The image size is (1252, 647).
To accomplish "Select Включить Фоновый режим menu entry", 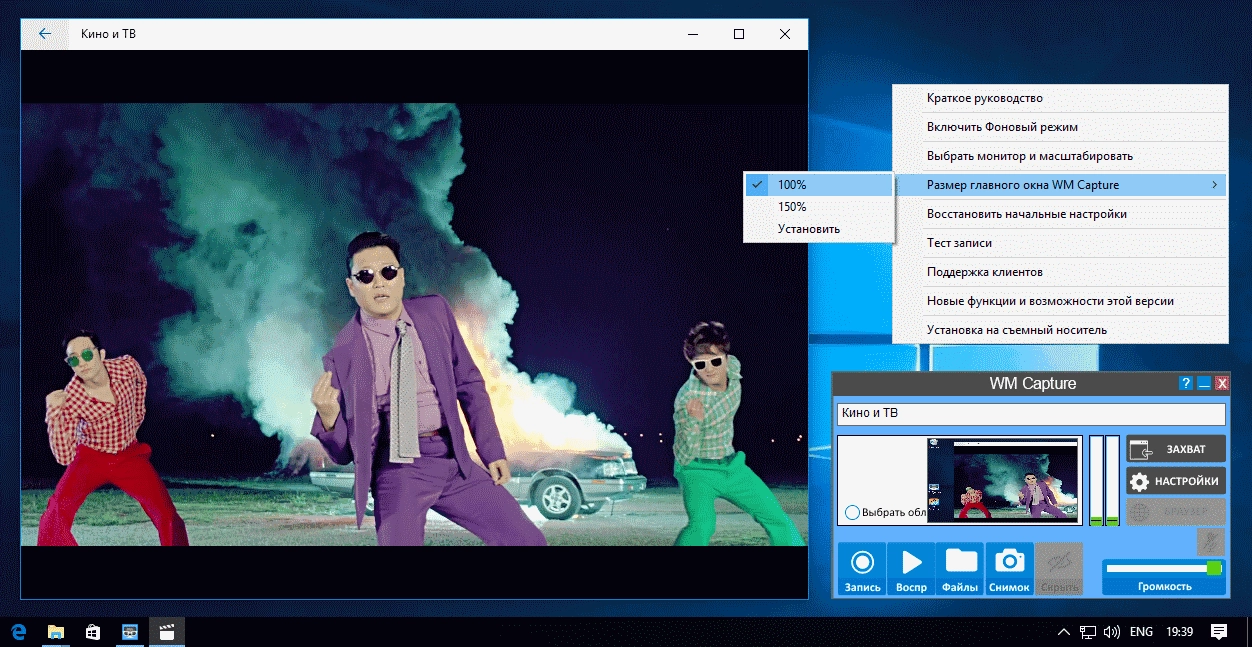I will coord(1060,127).
